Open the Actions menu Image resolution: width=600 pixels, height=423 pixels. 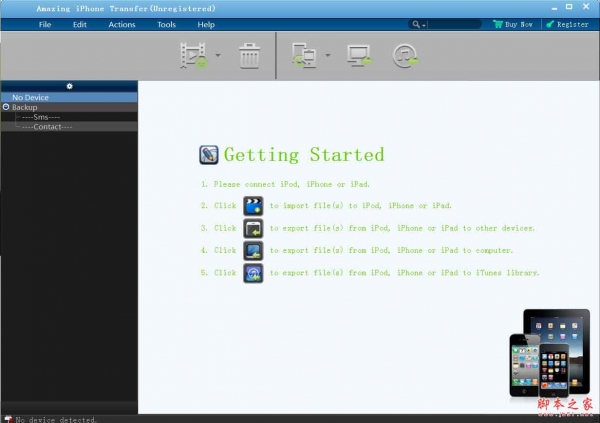pos(122,24)
